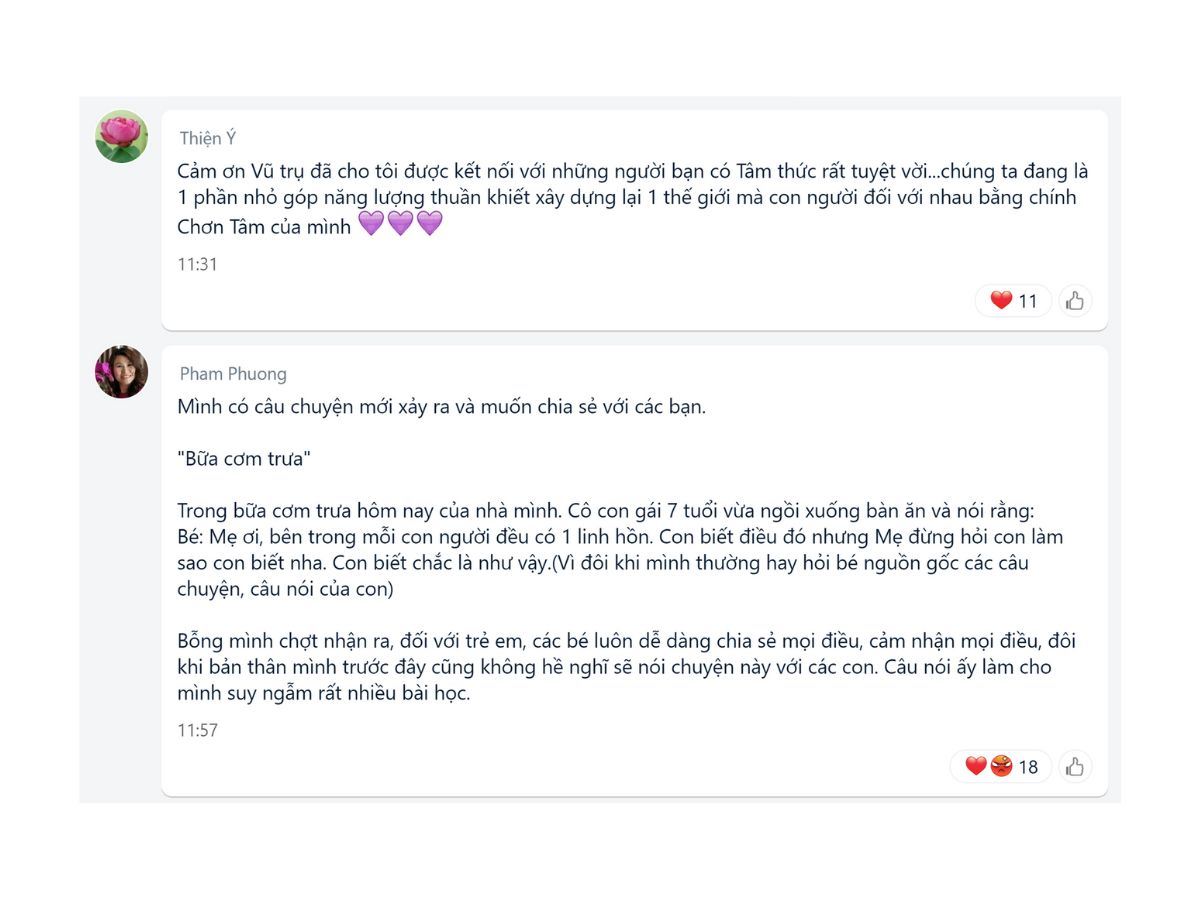Click the 11:31 message timestamp
This screenshot has width=1200, height=900.
tap(197, 265)
